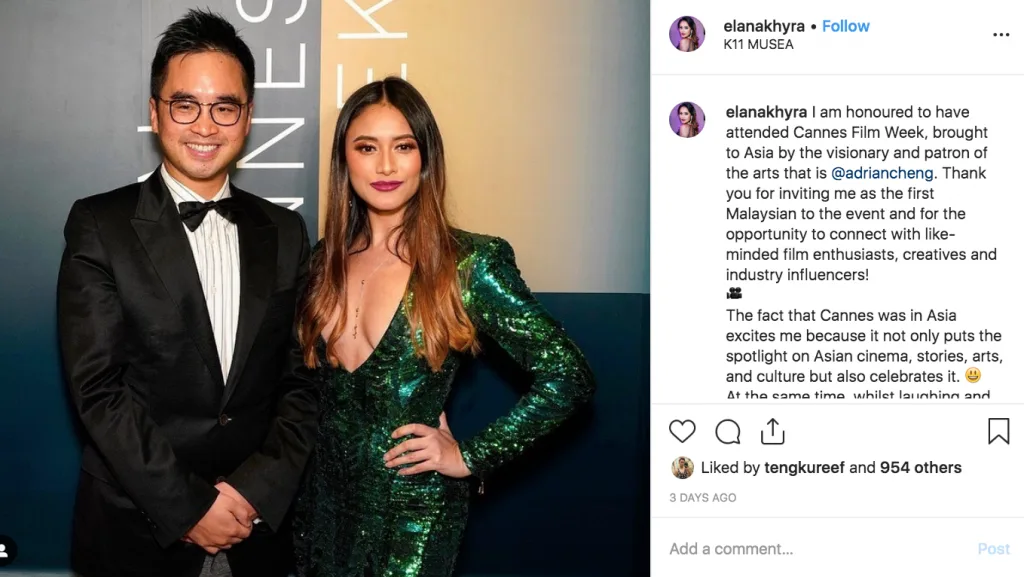
Task: Share the post via share icon
Action: tap(772, 431)
